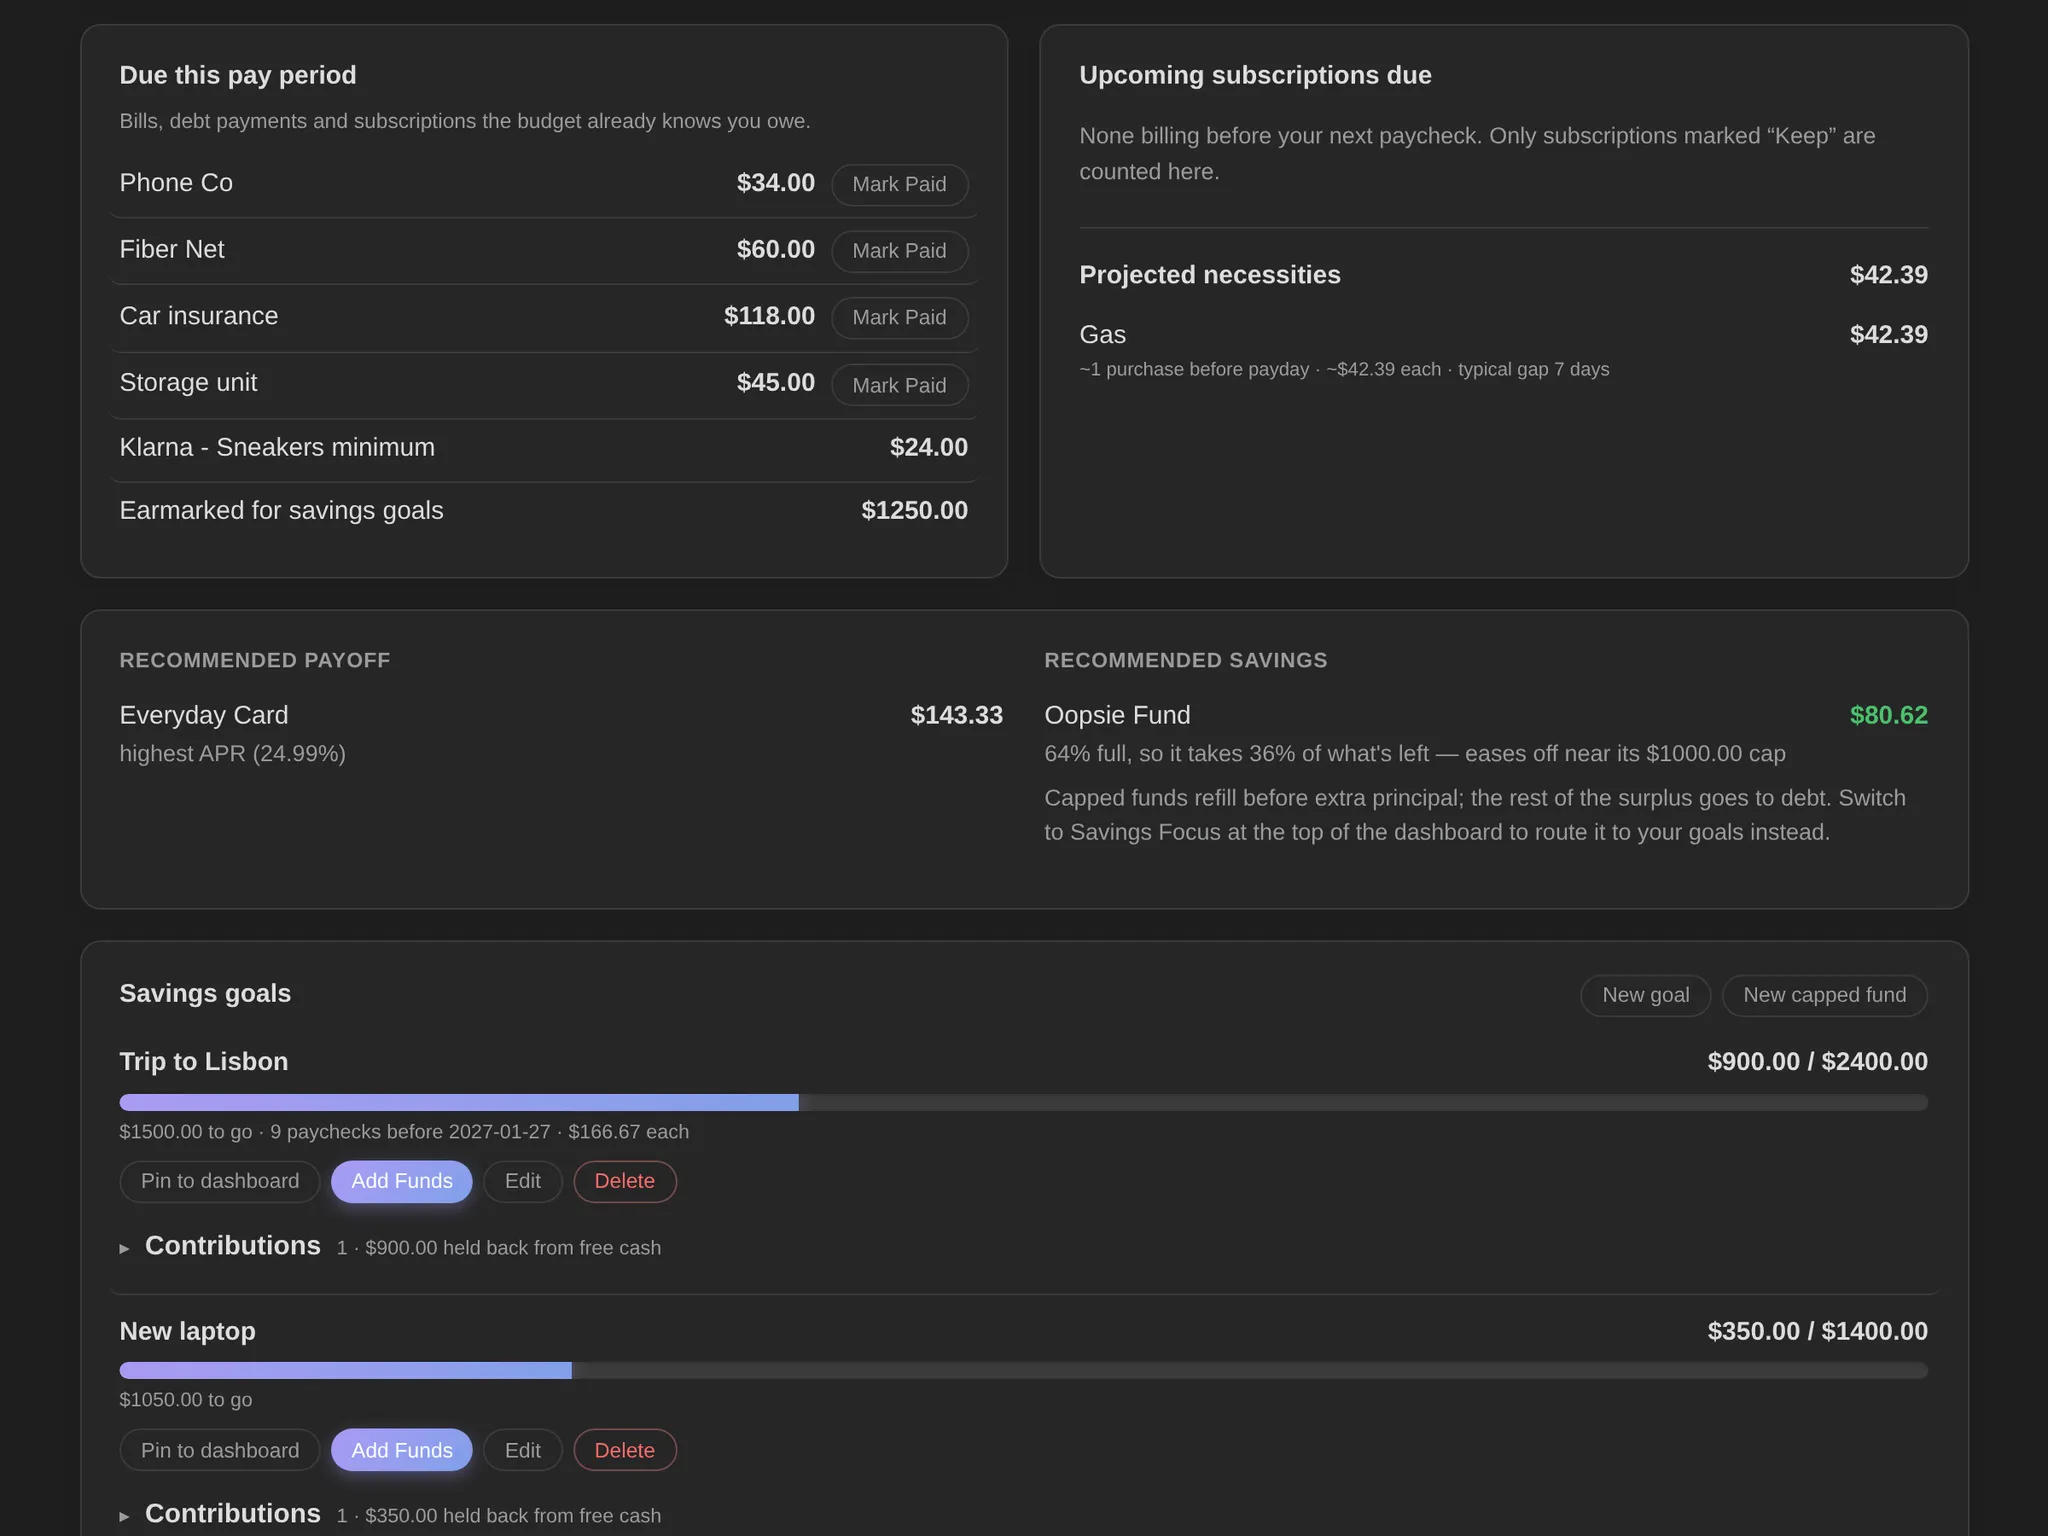Screen dimensions: 2048x1536
Task: Mark Phone Co bill as paid
Action: click(x=899, y=185)
